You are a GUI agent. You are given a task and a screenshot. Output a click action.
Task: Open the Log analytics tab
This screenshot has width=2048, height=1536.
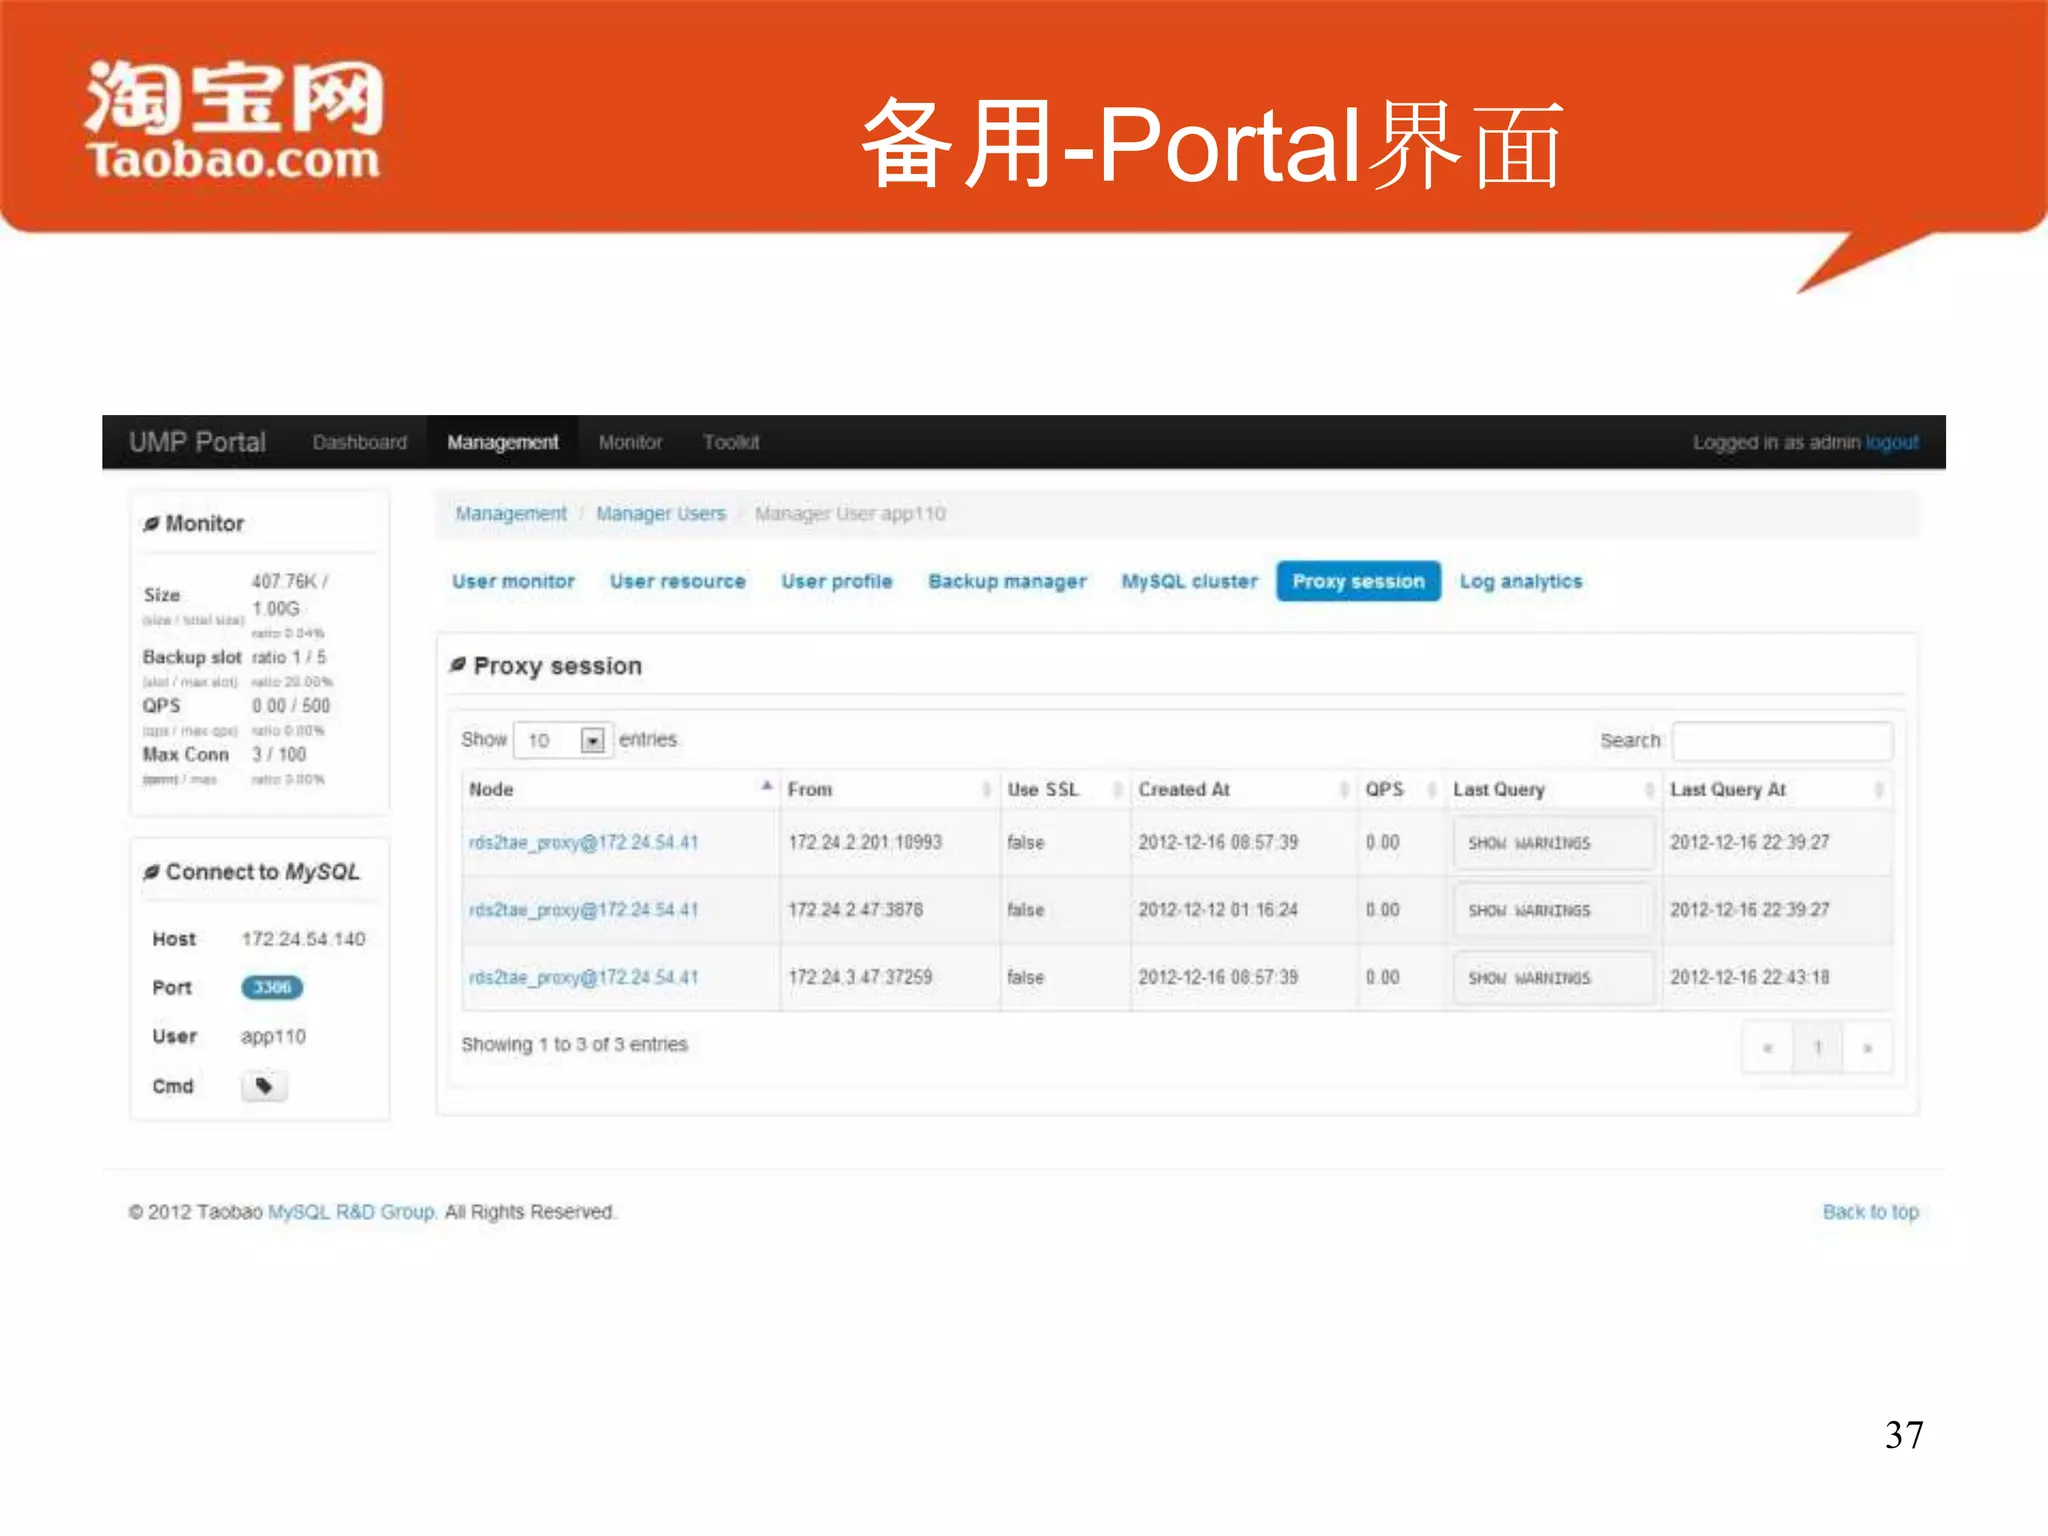[1520, 582]
